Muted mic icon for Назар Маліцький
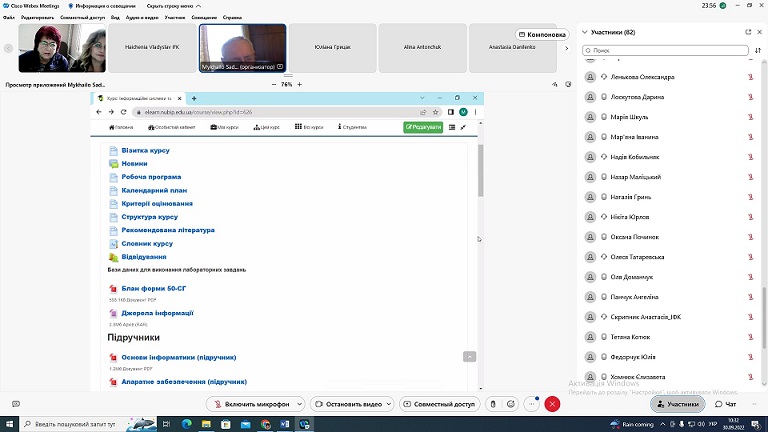The height and width of the screenshot is (432, 768). pos(750,177)
